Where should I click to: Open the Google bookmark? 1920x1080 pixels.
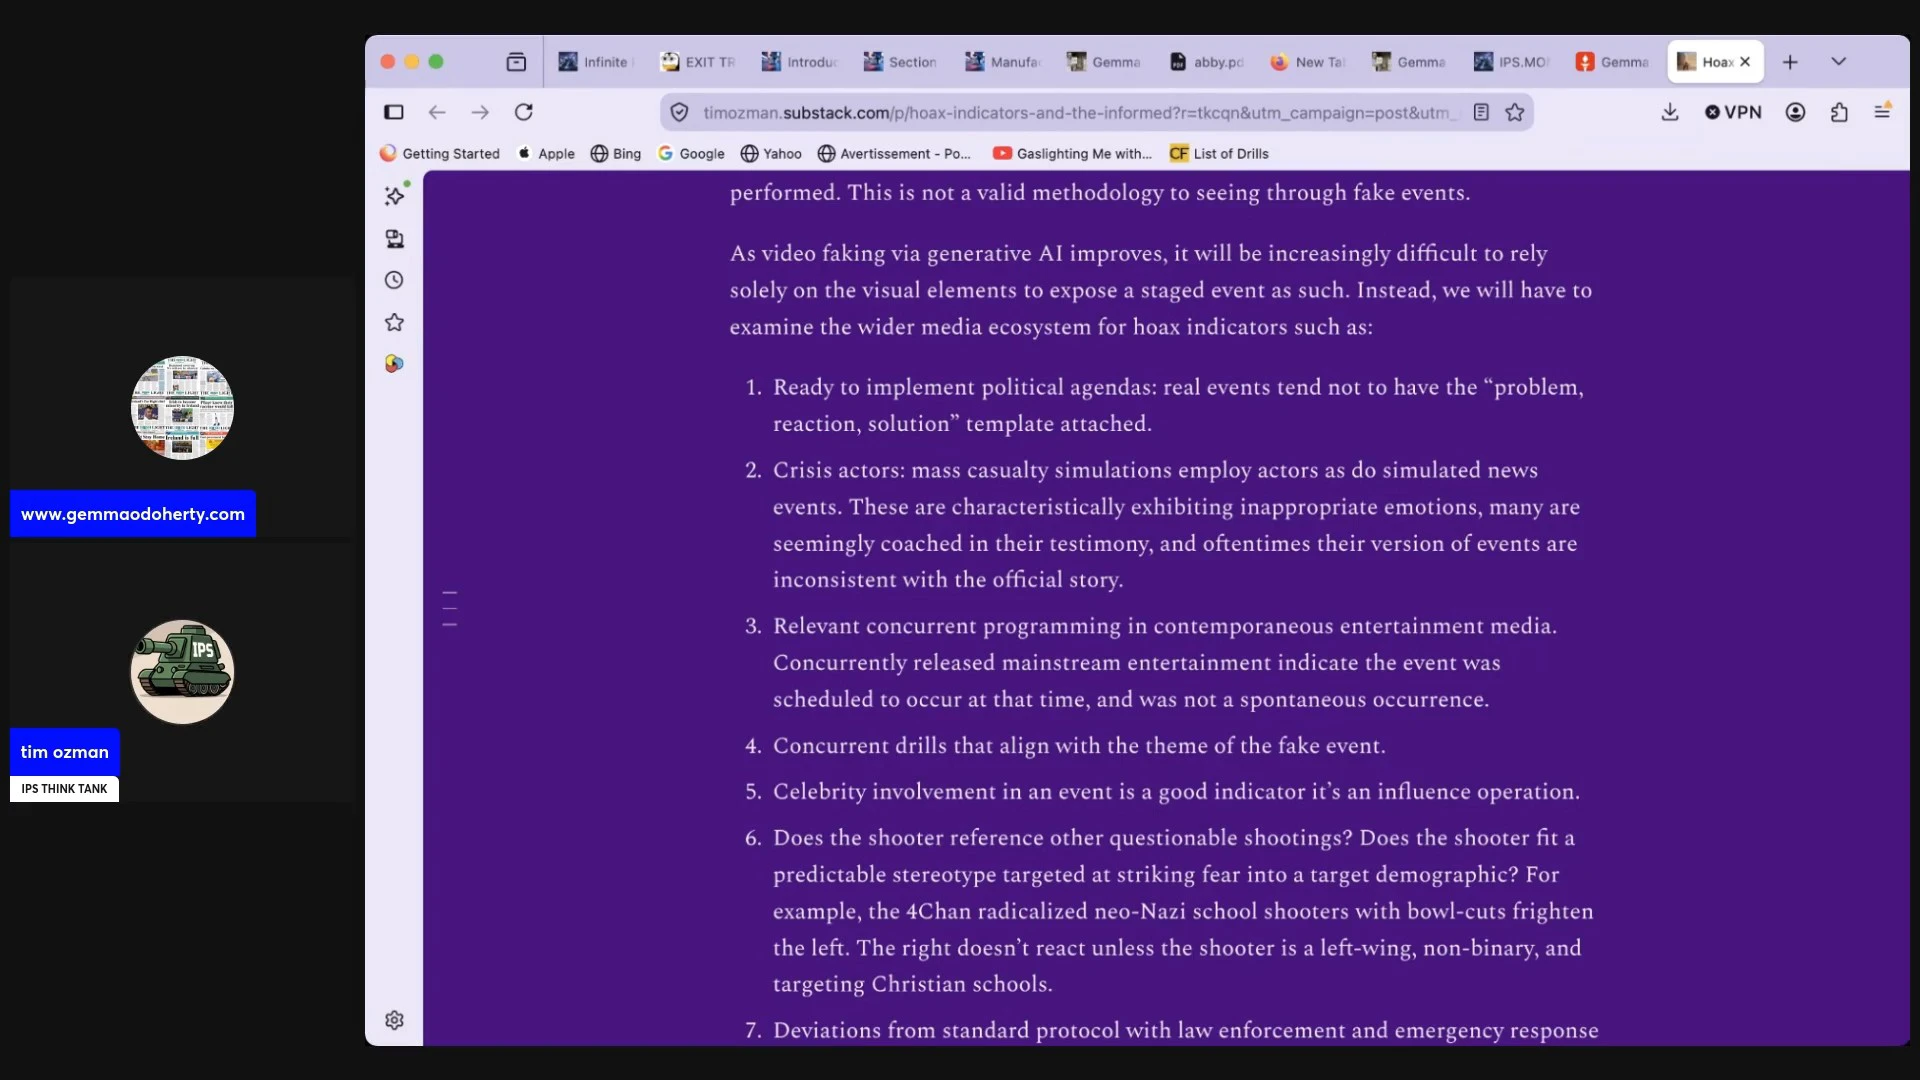point(691,154)
